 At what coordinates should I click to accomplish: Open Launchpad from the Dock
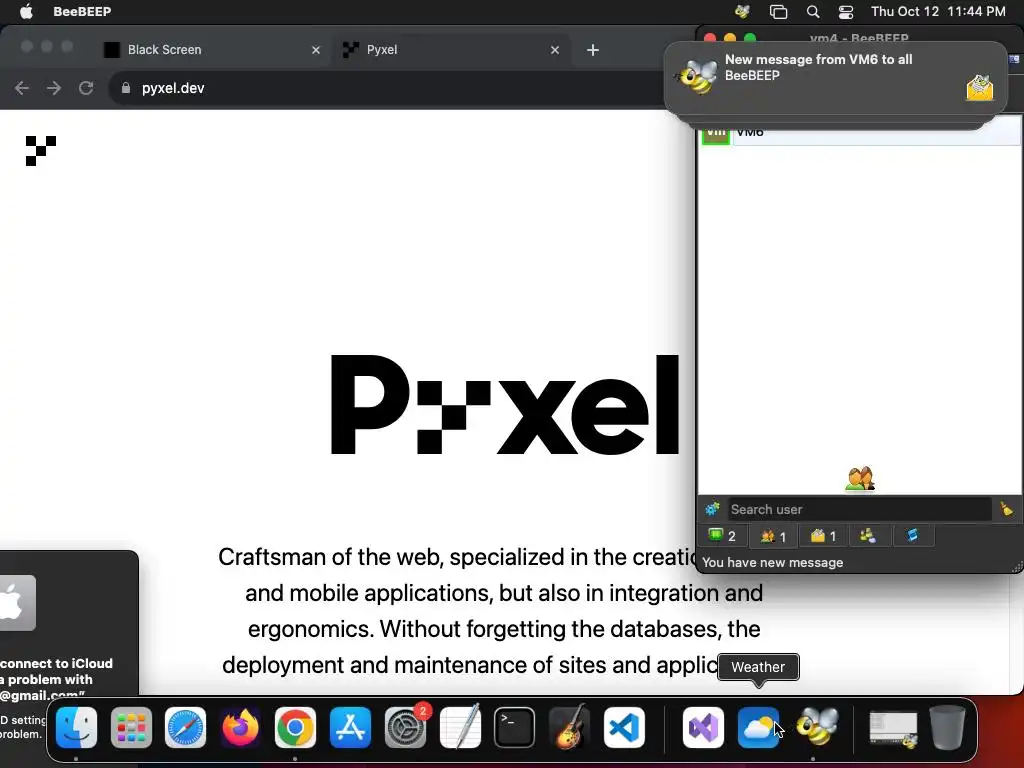pos(131,728)
